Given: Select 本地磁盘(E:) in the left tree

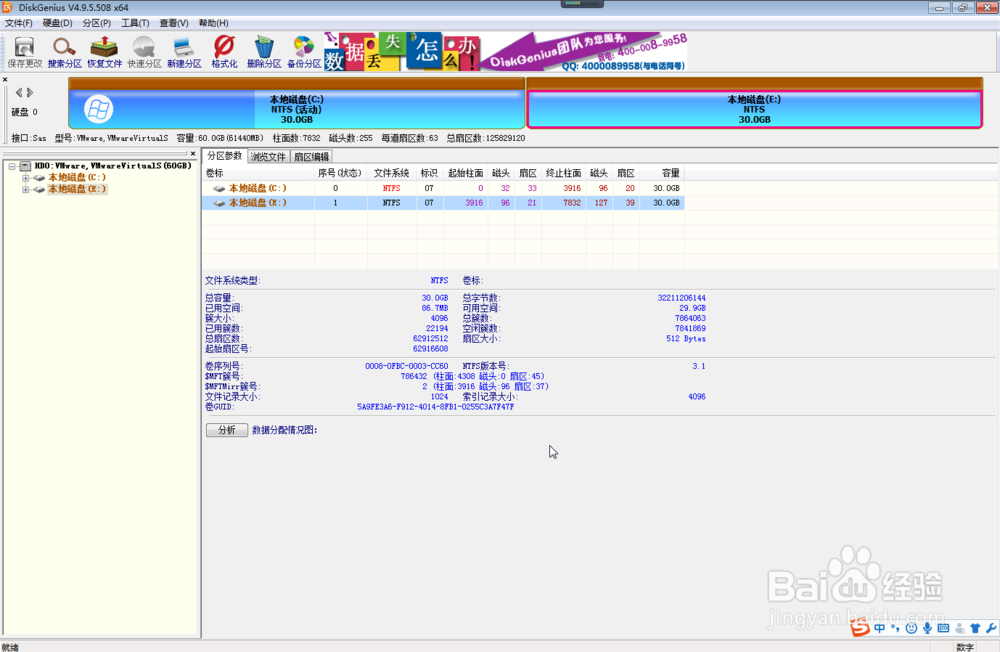Looking at the screenshot, I should tap(77, 189).
